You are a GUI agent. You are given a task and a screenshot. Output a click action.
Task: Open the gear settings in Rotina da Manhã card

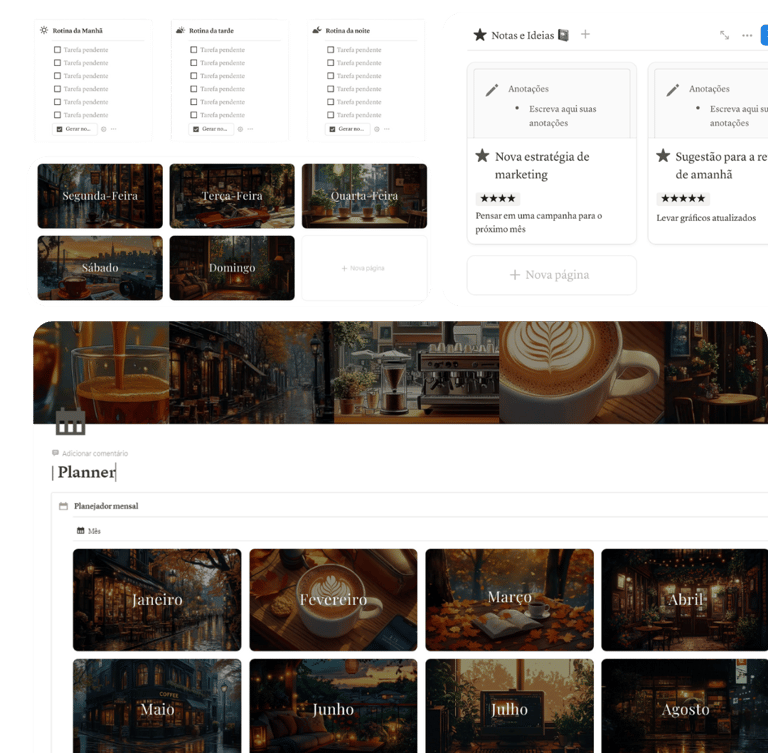point(103,129)
